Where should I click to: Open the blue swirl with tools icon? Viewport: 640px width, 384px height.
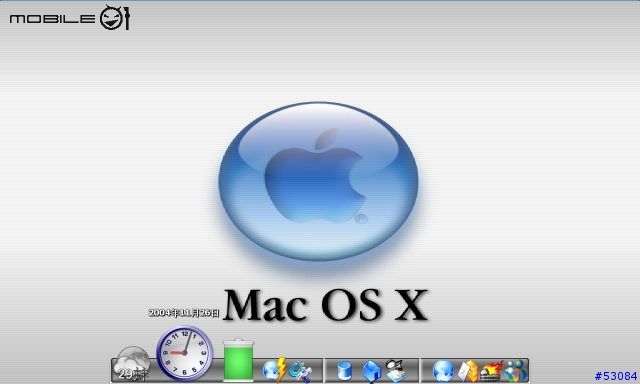tap(300, 371)
